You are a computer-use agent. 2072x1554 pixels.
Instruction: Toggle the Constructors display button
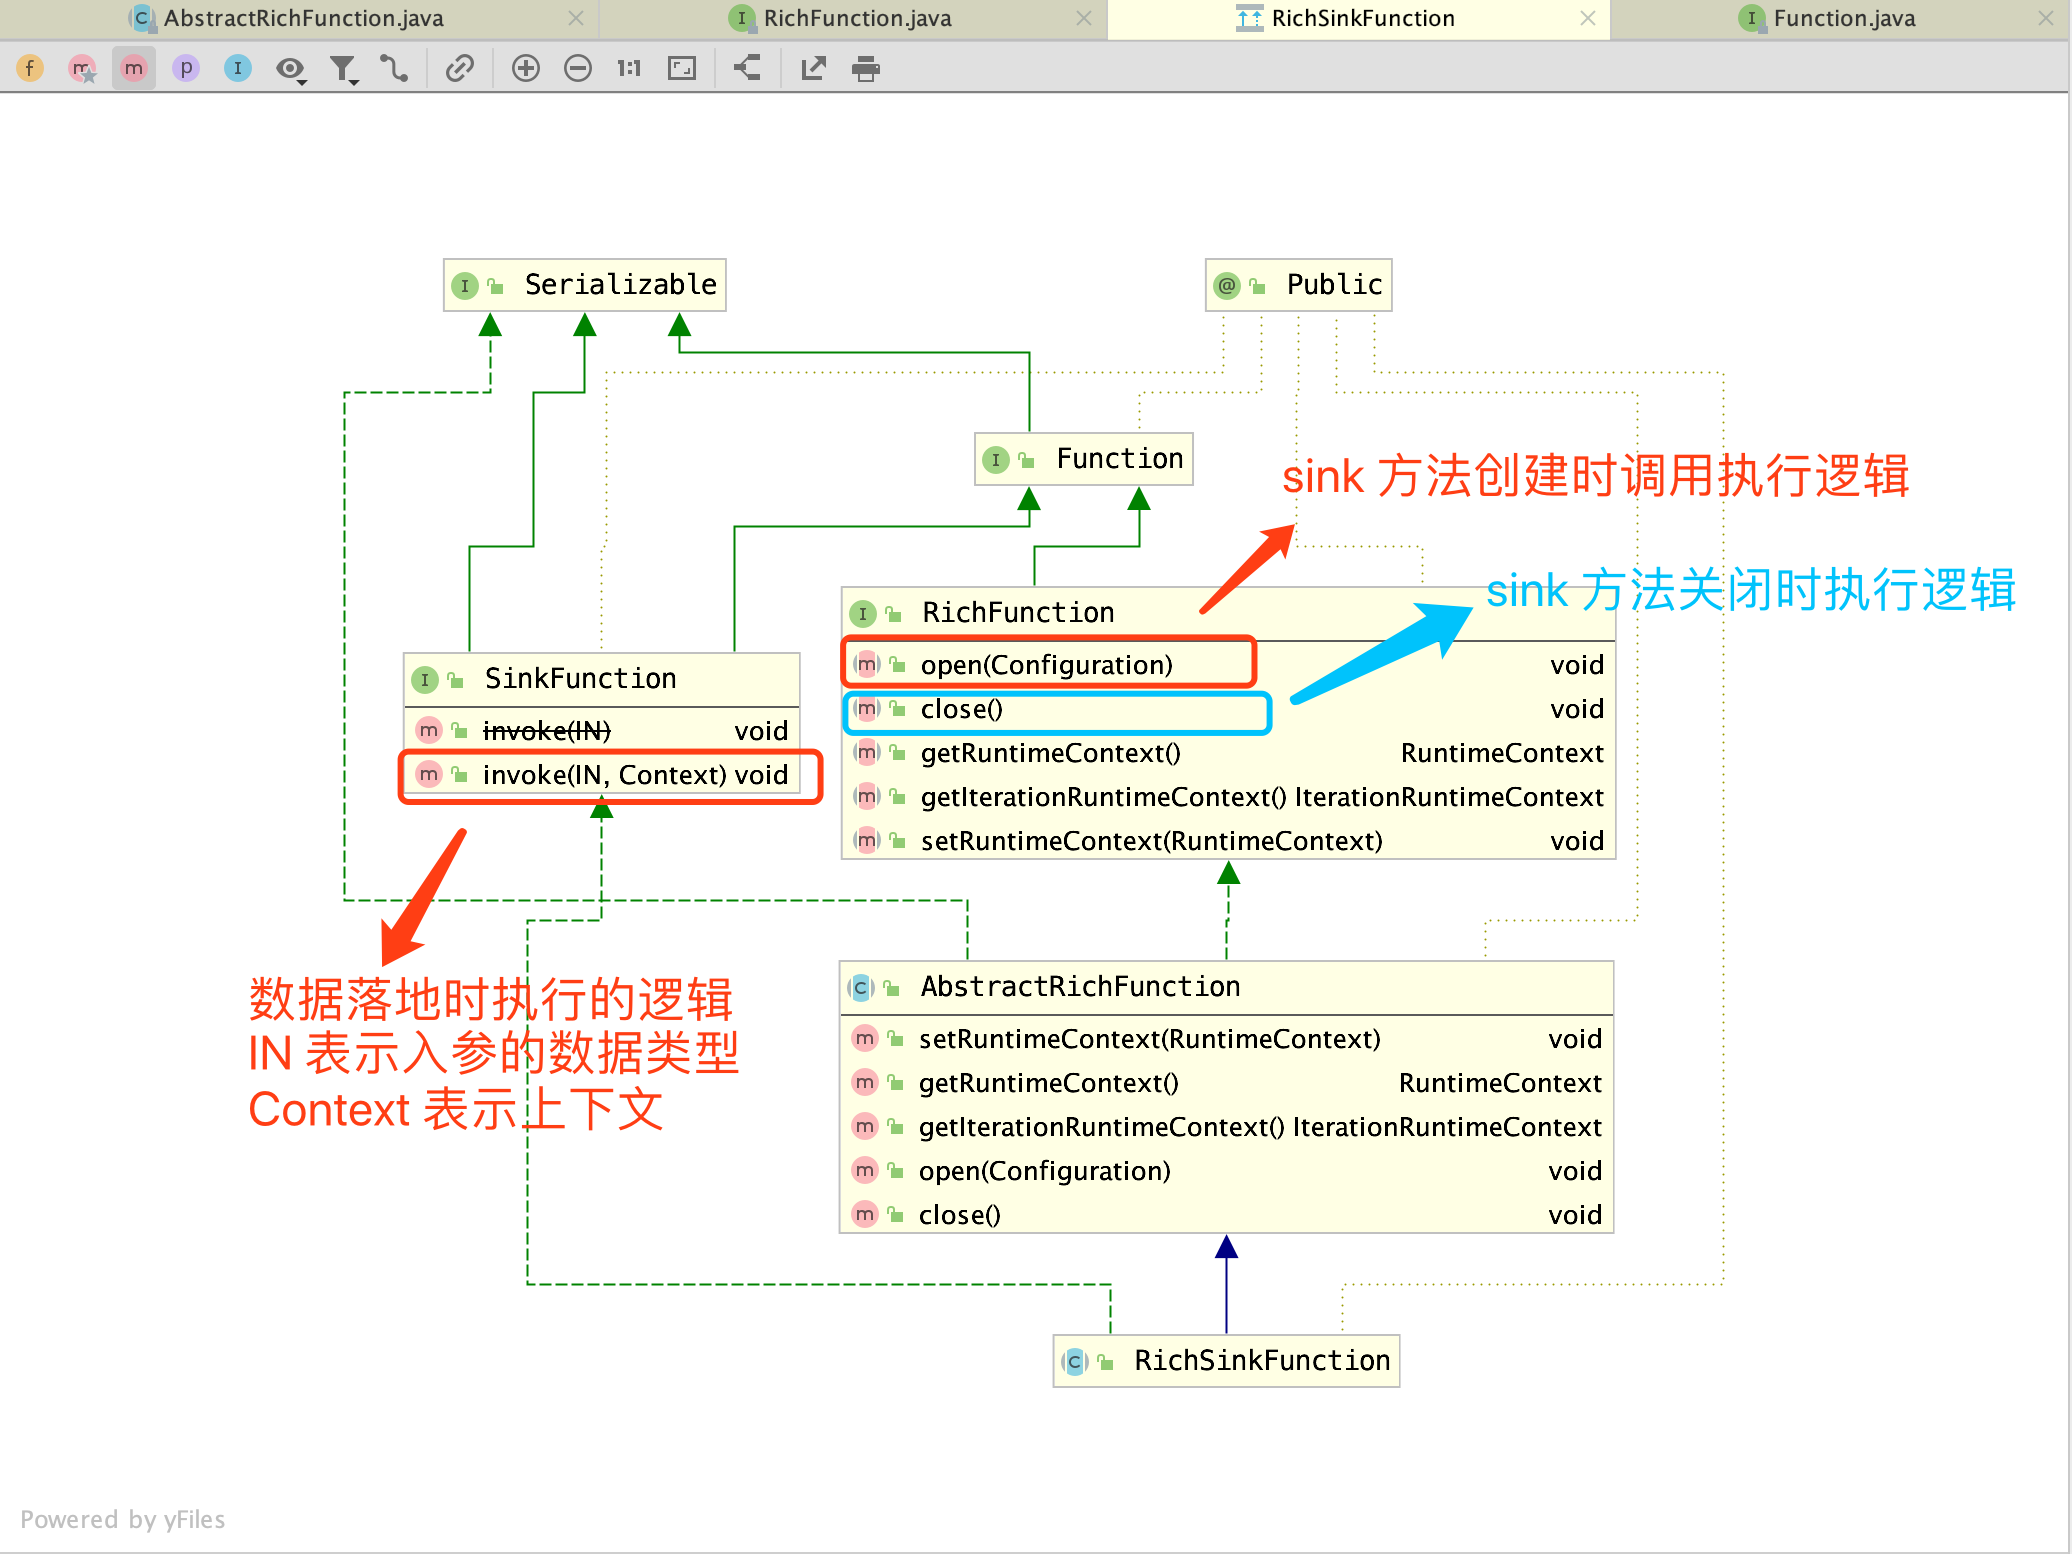82,68
